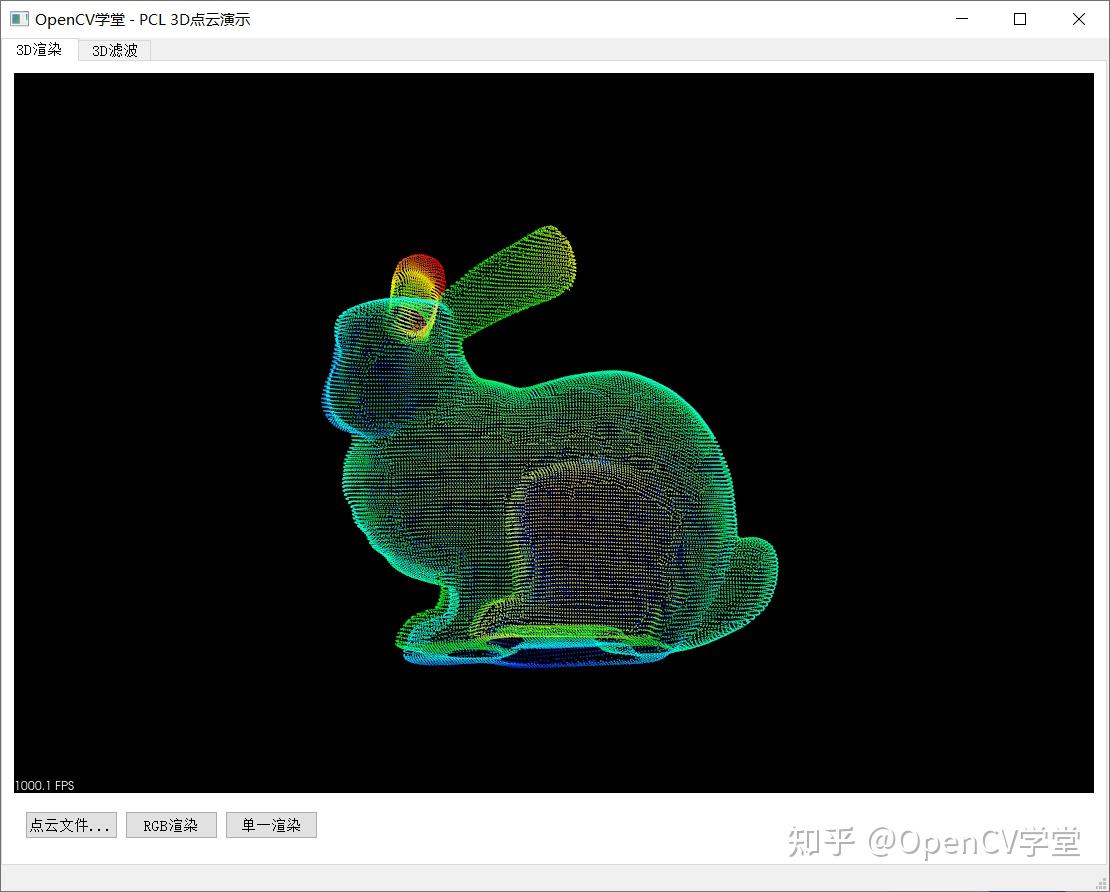Open the 点云文件 file selection dialog
Image resolution: width=1110 pixels, height=892 pixels.
pyautogui.click(x=70, y=824)
